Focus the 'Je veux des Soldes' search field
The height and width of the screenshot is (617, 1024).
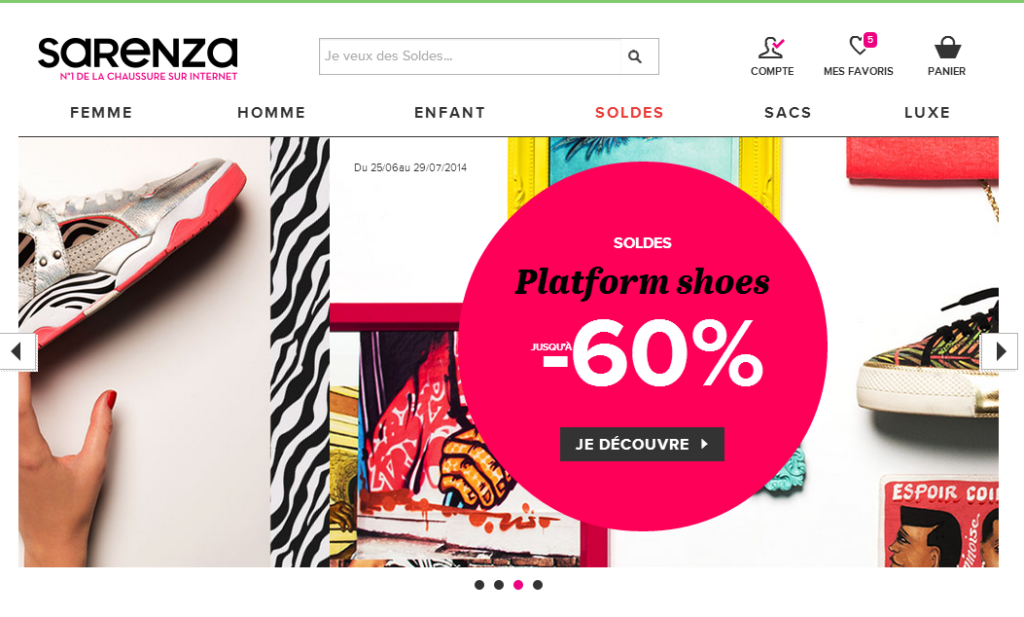click(x=470, y=57)
